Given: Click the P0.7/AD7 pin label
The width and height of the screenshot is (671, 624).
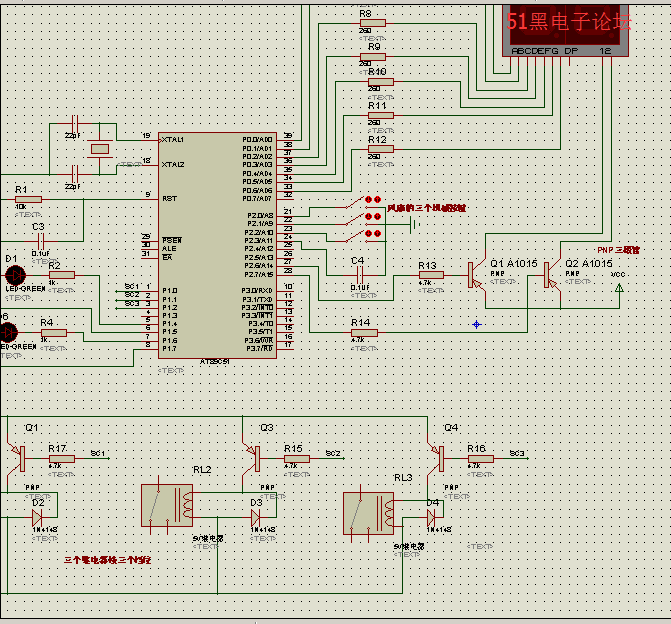Looking at the screenshot, I should click(257, 199).
